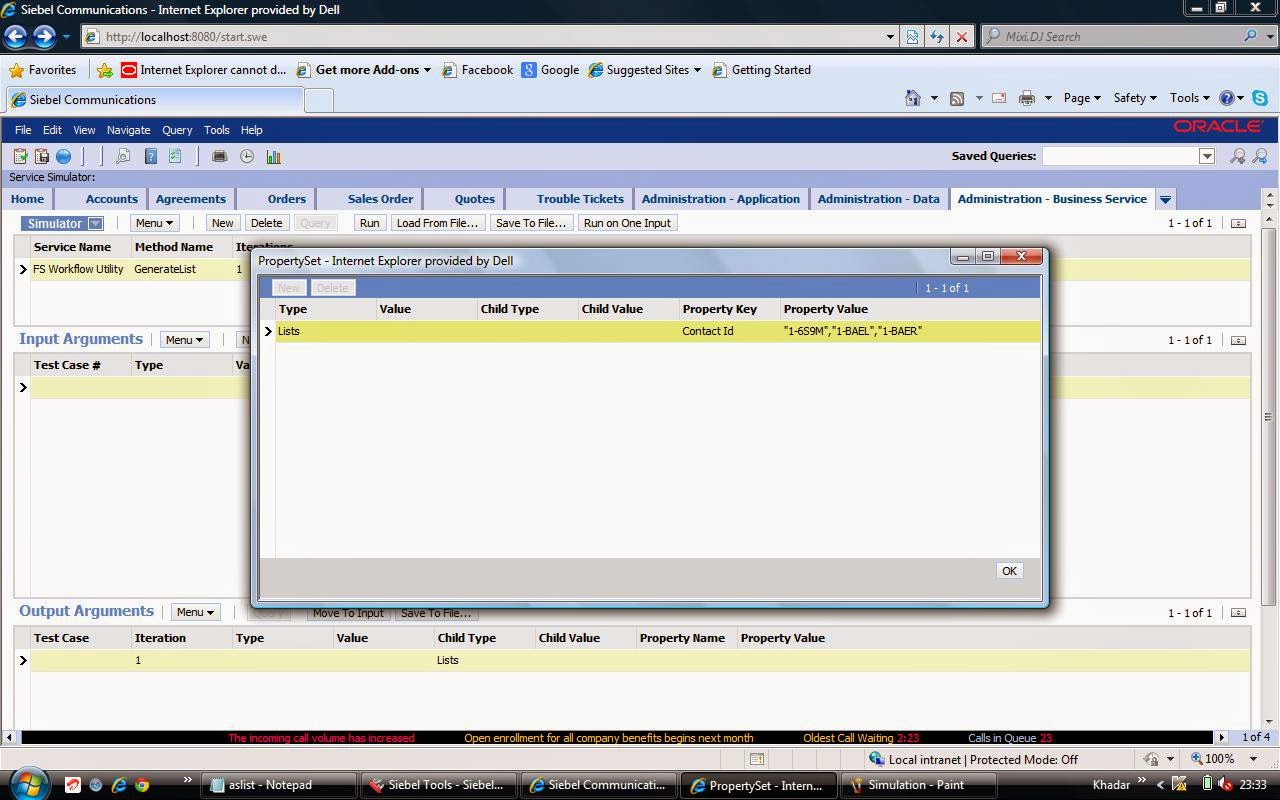Switch to Simulation - Paint in taskbar

pos(917,785)
